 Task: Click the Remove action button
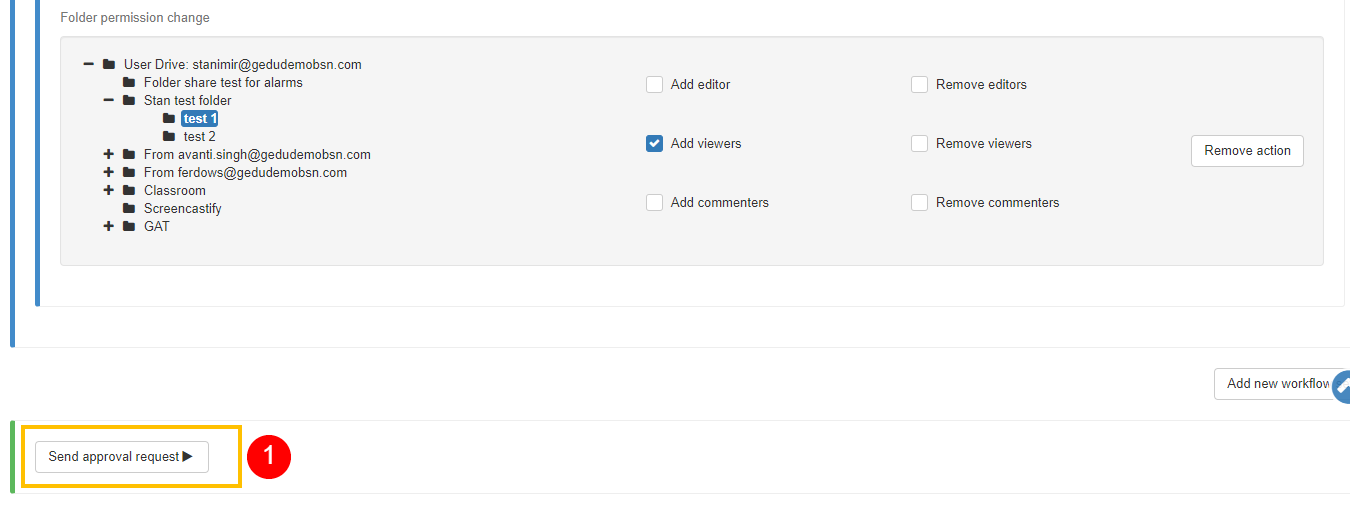point(1247,151)
